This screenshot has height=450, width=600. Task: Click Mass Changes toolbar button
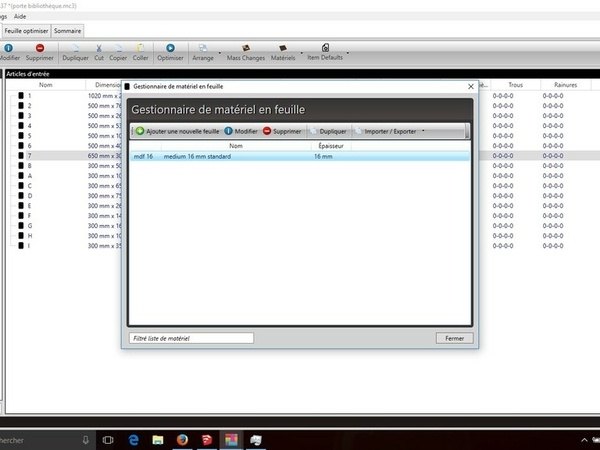[x=245, y=52]
